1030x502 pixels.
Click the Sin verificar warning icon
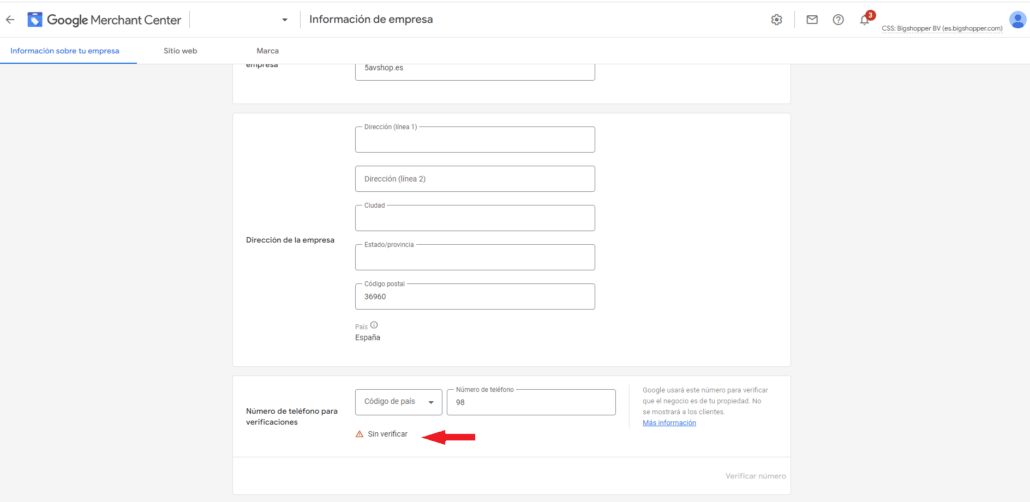[x=360, y=434]
